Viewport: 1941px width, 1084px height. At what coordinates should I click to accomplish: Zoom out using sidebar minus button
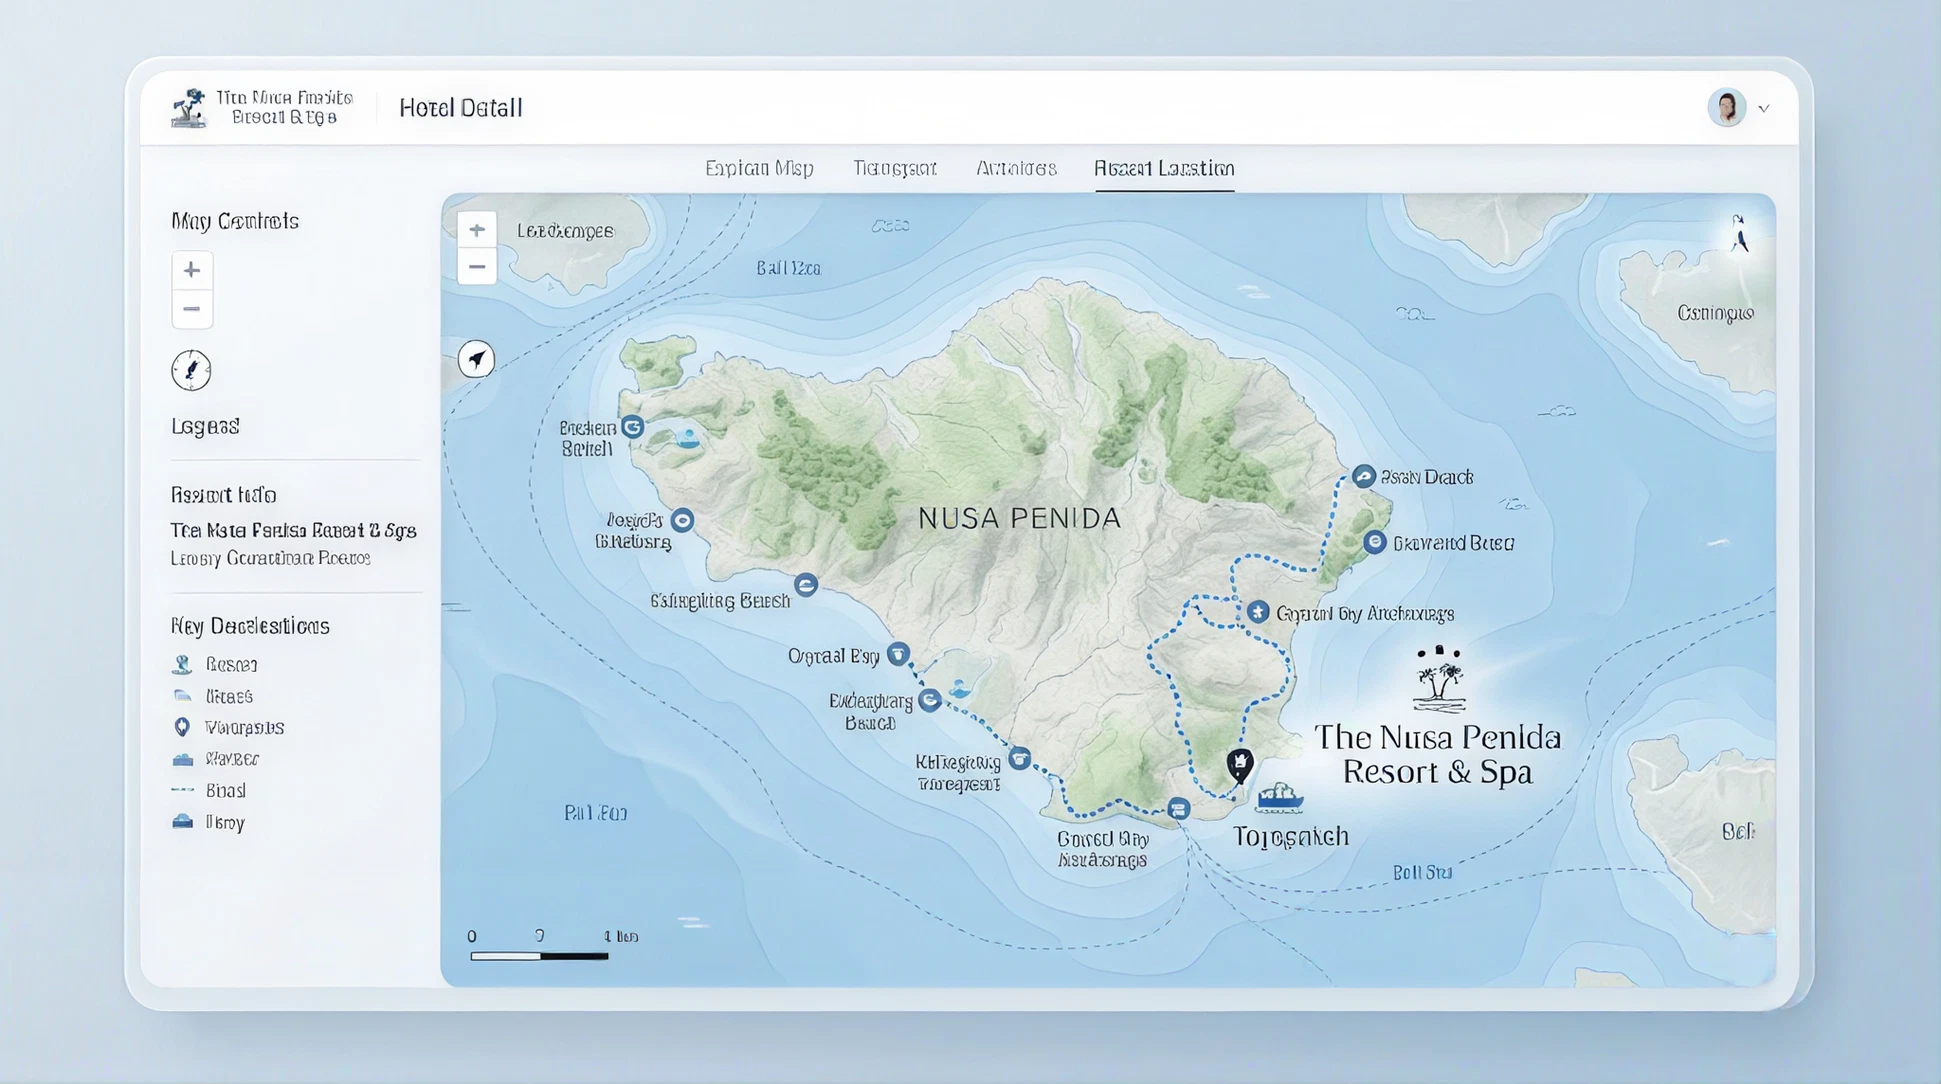click(191, 309)
